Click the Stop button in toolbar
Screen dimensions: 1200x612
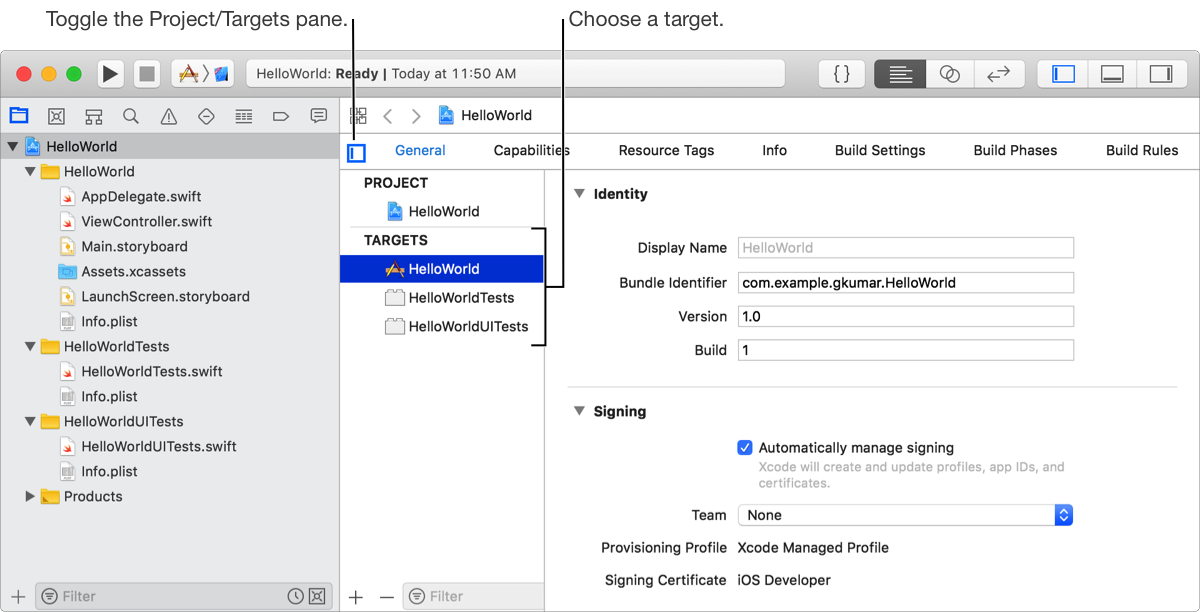[146, 74]
